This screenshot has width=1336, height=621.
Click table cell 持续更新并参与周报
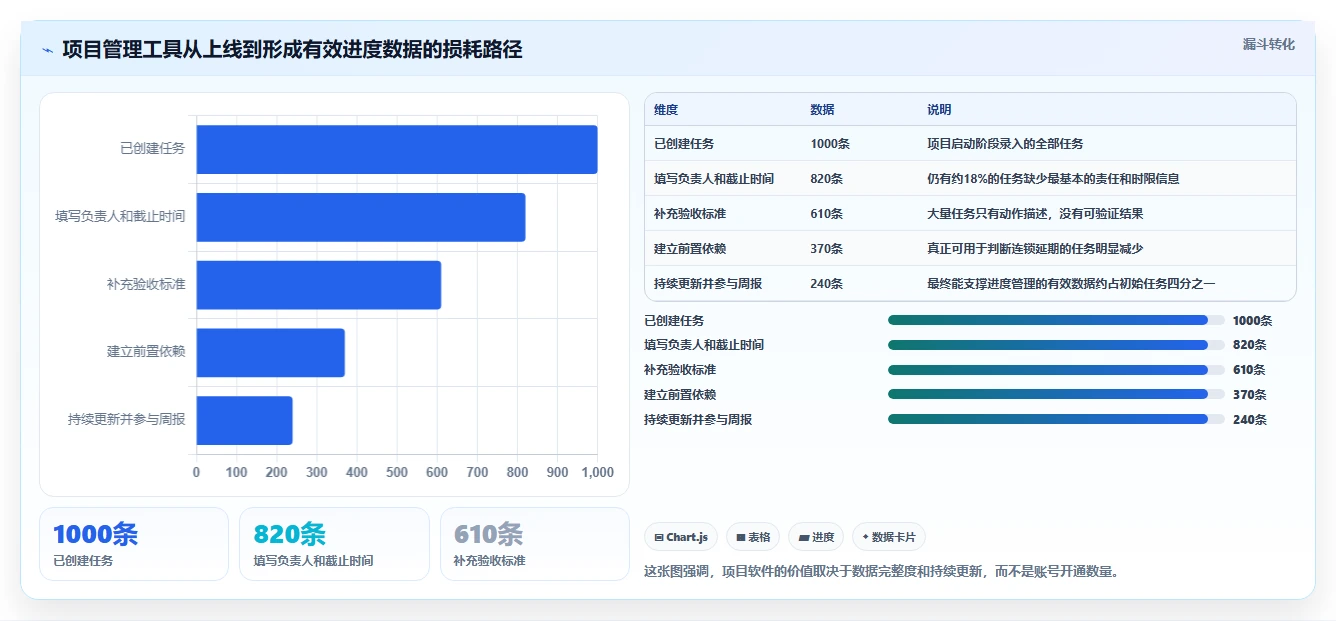(x=708, y=284)
